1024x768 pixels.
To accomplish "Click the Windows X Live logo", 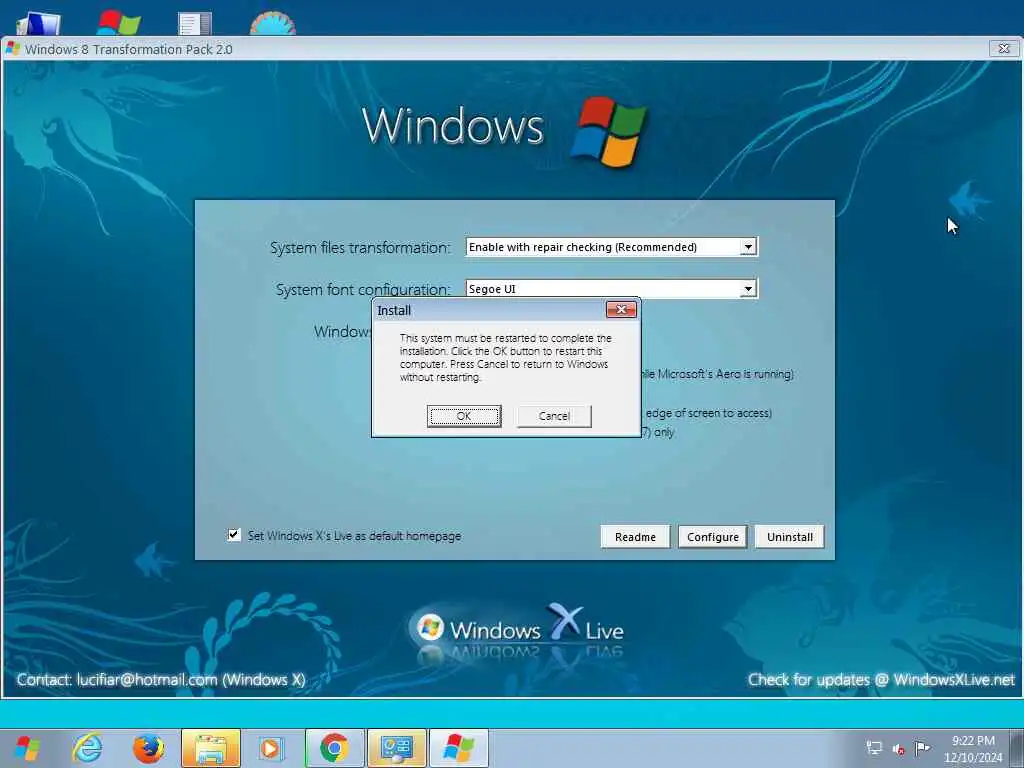I will [x=517, y=627].
